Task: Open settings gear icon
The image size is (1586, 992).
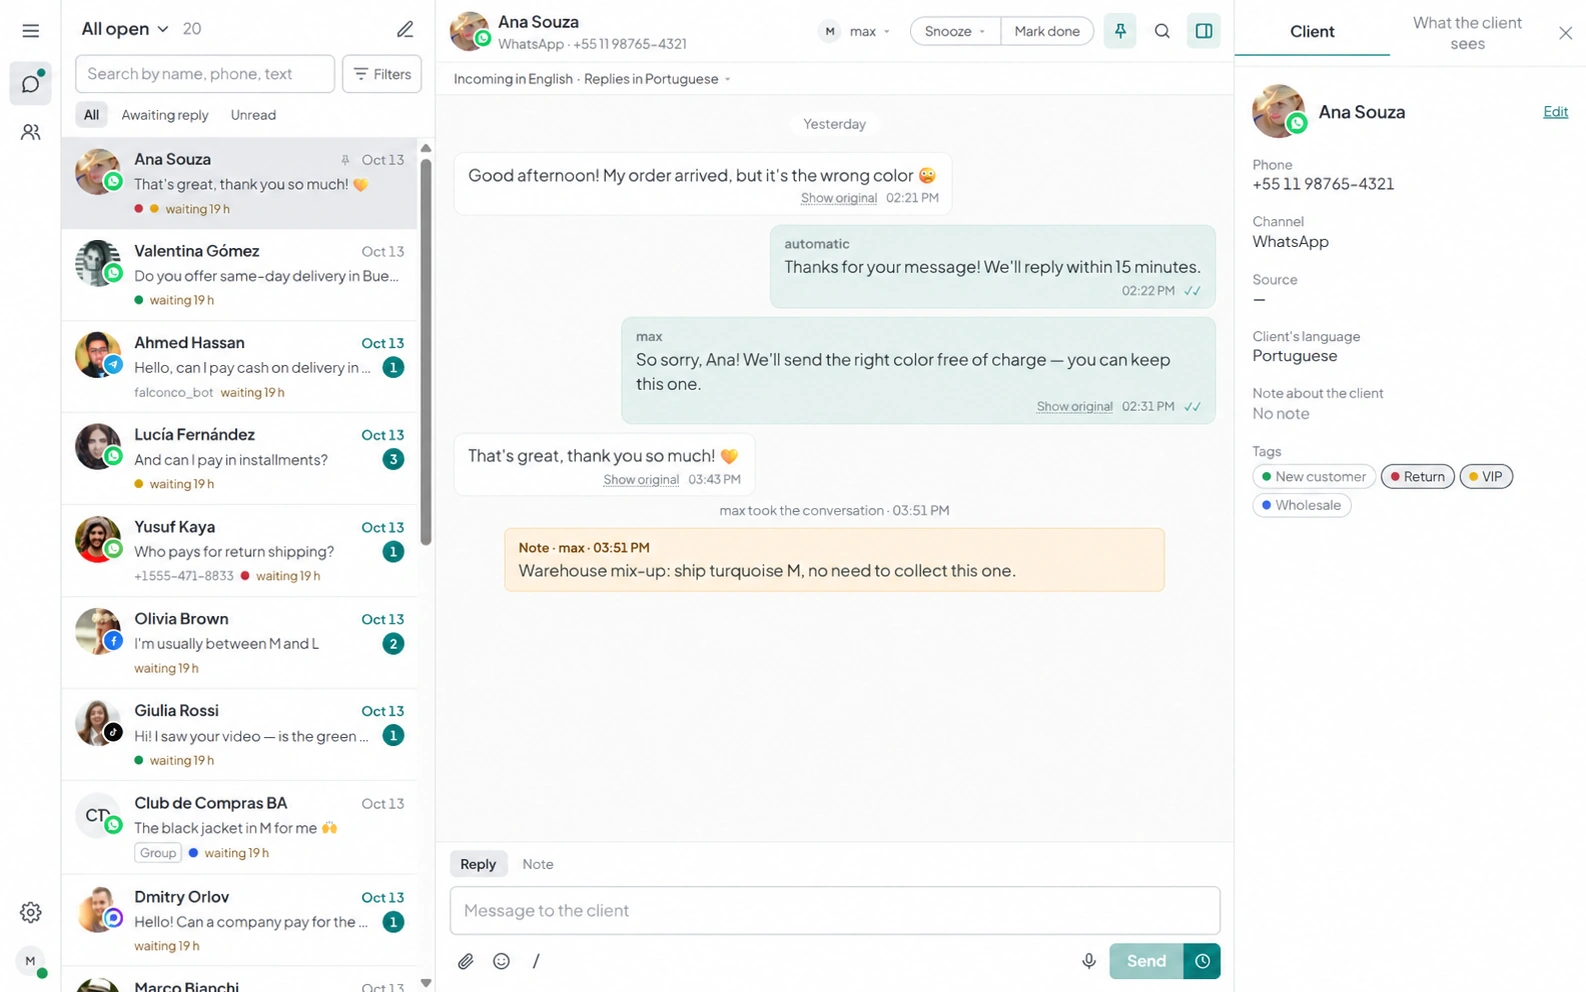Action: (x=31, y=912)
